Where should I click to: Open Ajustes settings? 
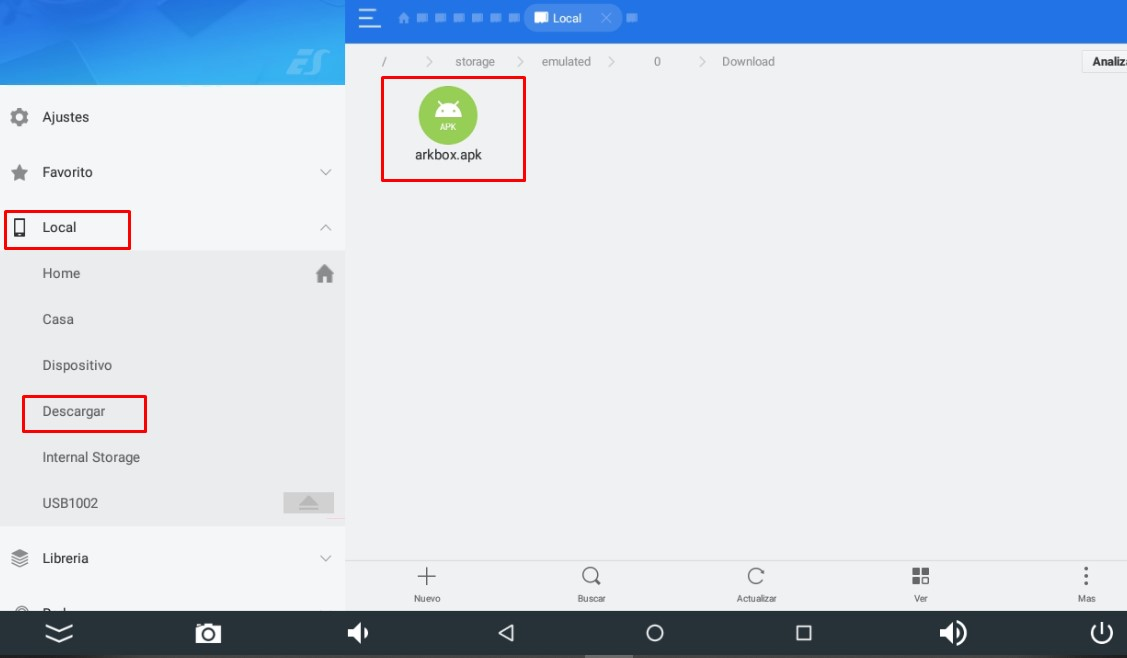click(x=66, y=118)
